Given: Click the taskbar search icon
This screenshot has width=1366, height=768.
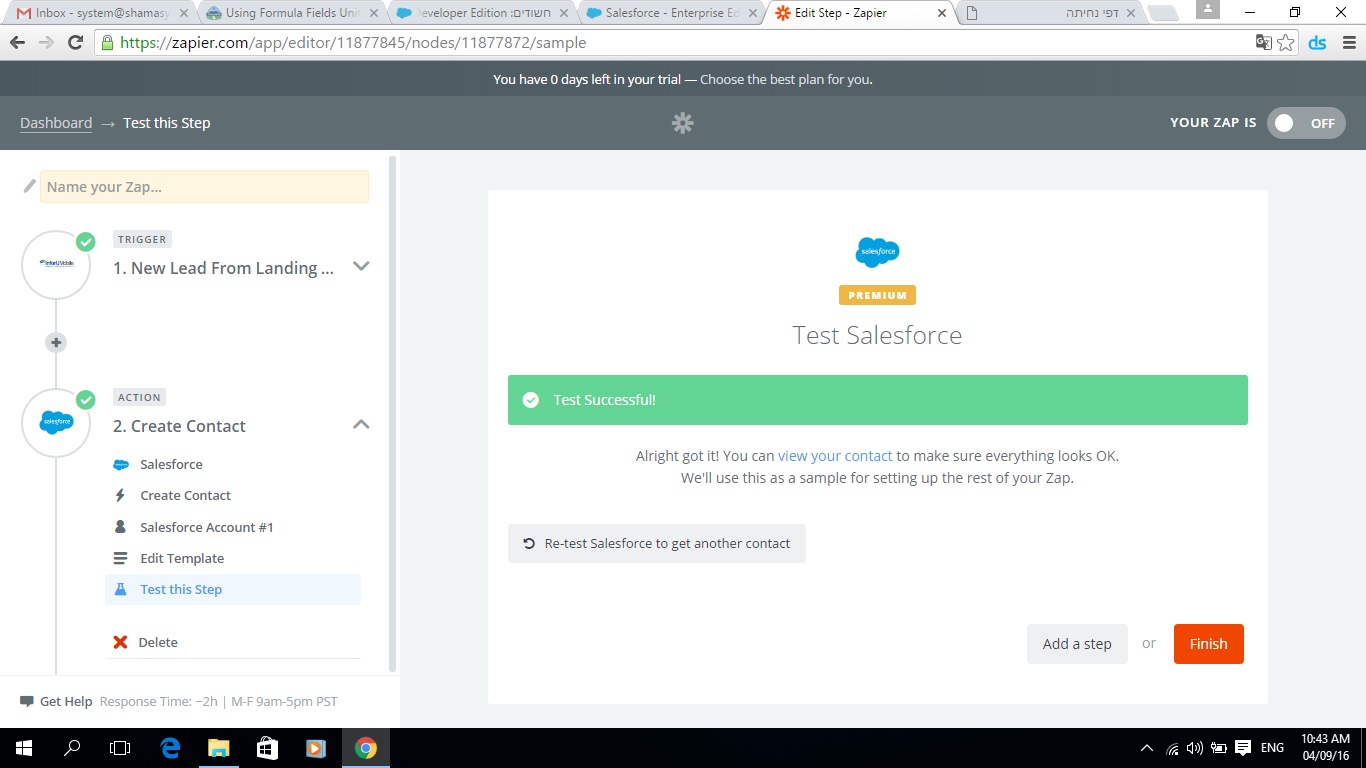Looking at the screenshot, I should tap(72, 748).
